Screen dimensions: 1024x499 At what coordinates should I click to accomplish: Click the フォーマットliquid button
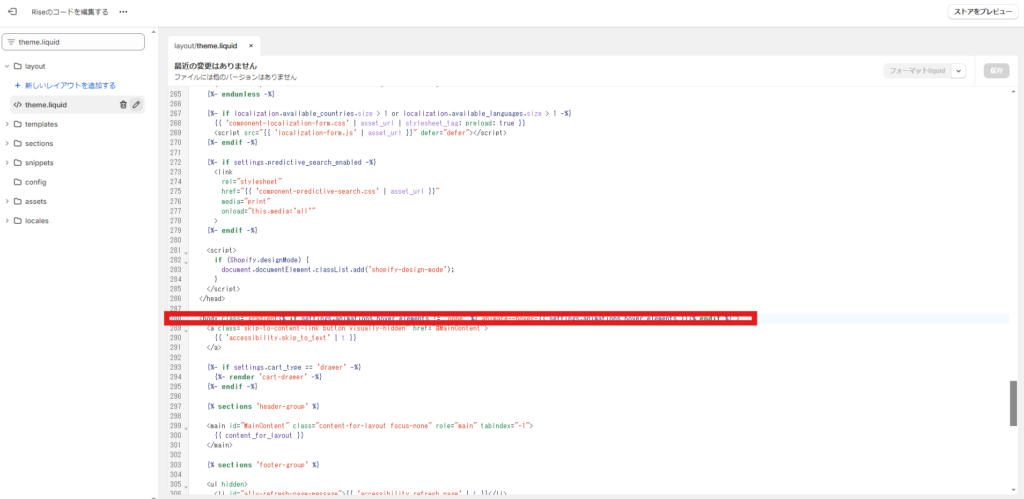point(917,71)
